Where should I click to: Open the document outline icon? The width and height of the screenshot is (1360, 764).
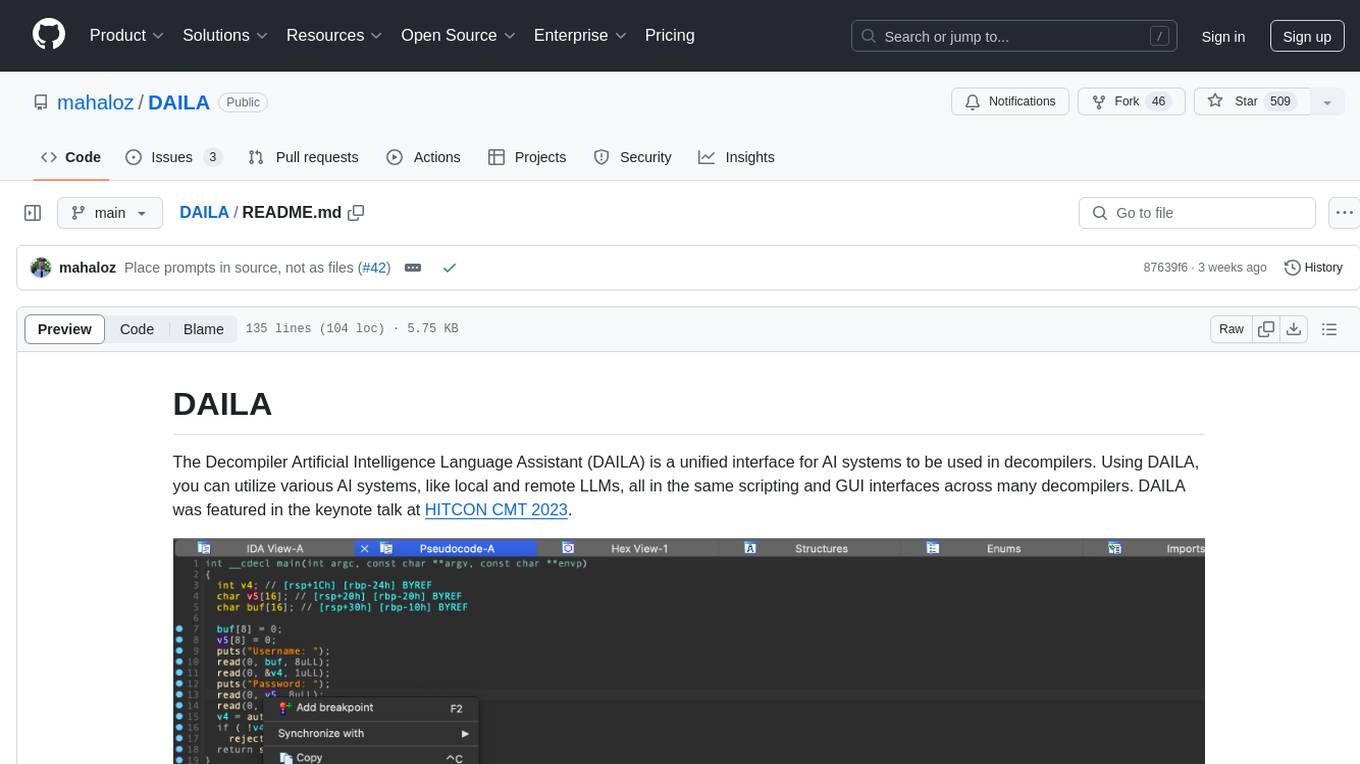(x=1329, y=329)
